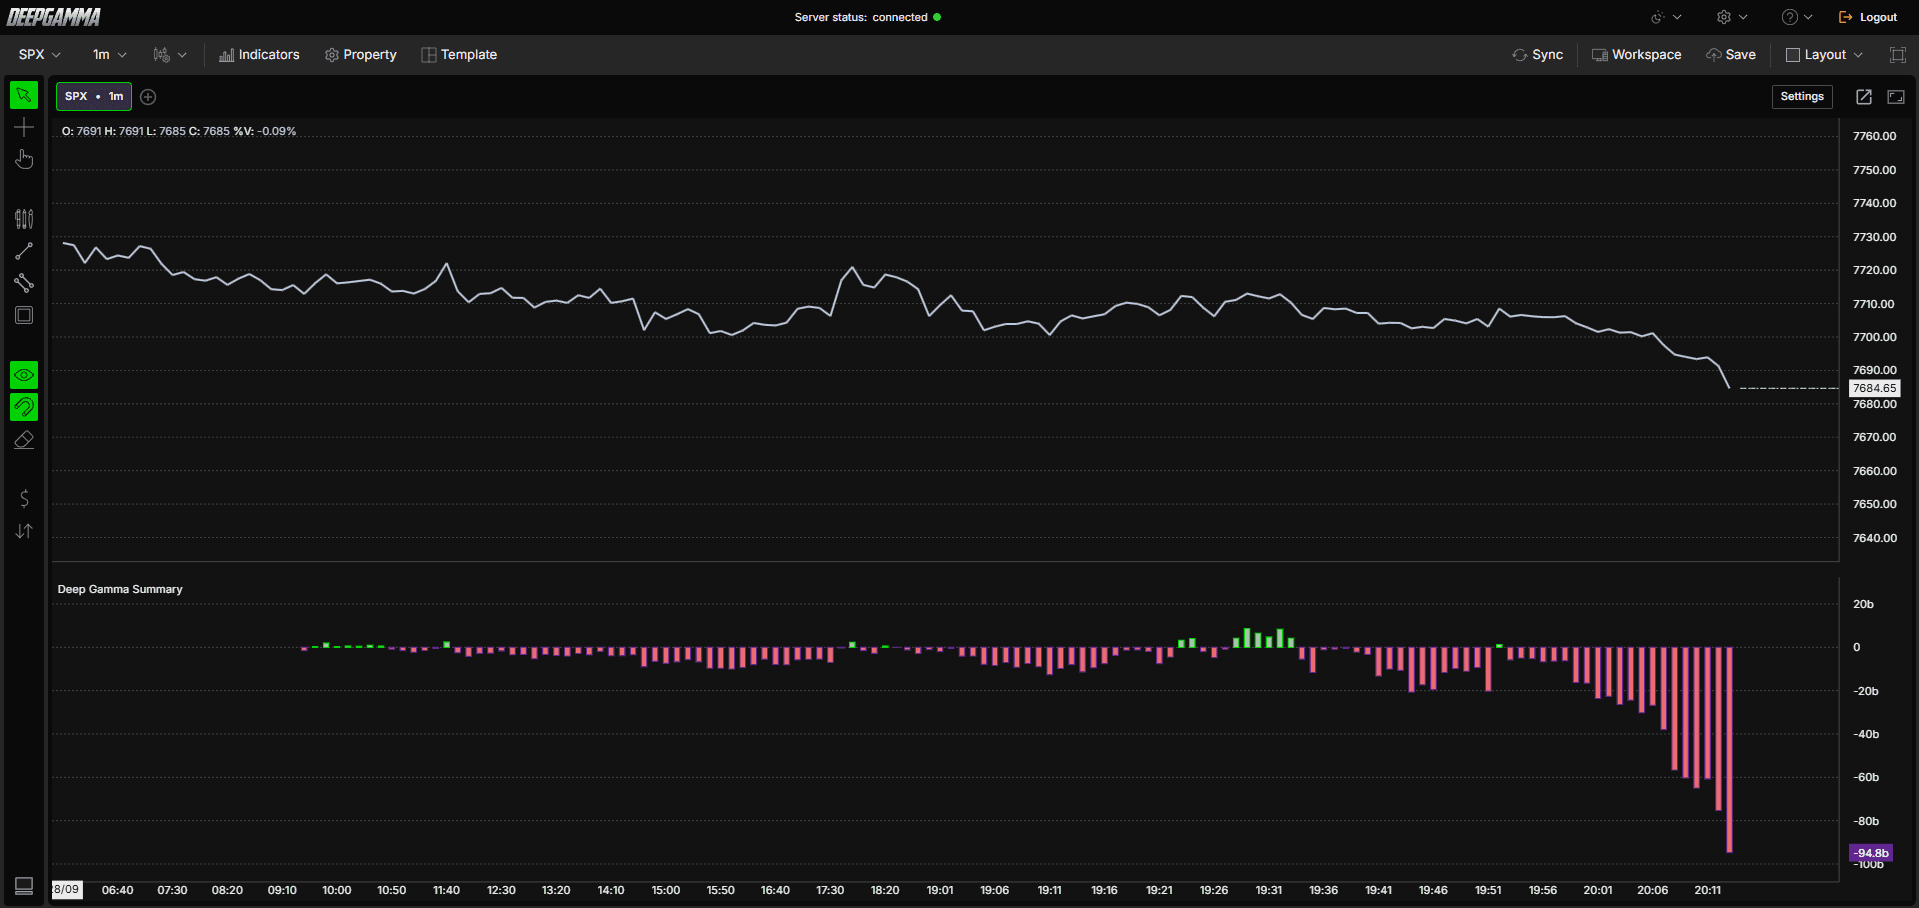Viewport: 1919px width, 908px height.
Task: Toggle magnet snap mode
Action: [24, 407]
